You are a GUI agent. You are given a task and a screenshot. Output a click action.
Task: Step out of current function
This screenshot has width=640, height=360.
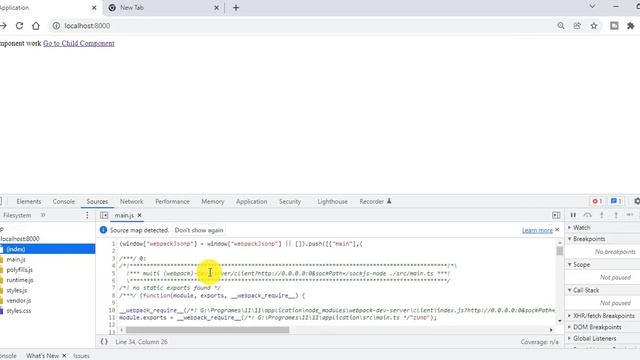tap(616, 215)
